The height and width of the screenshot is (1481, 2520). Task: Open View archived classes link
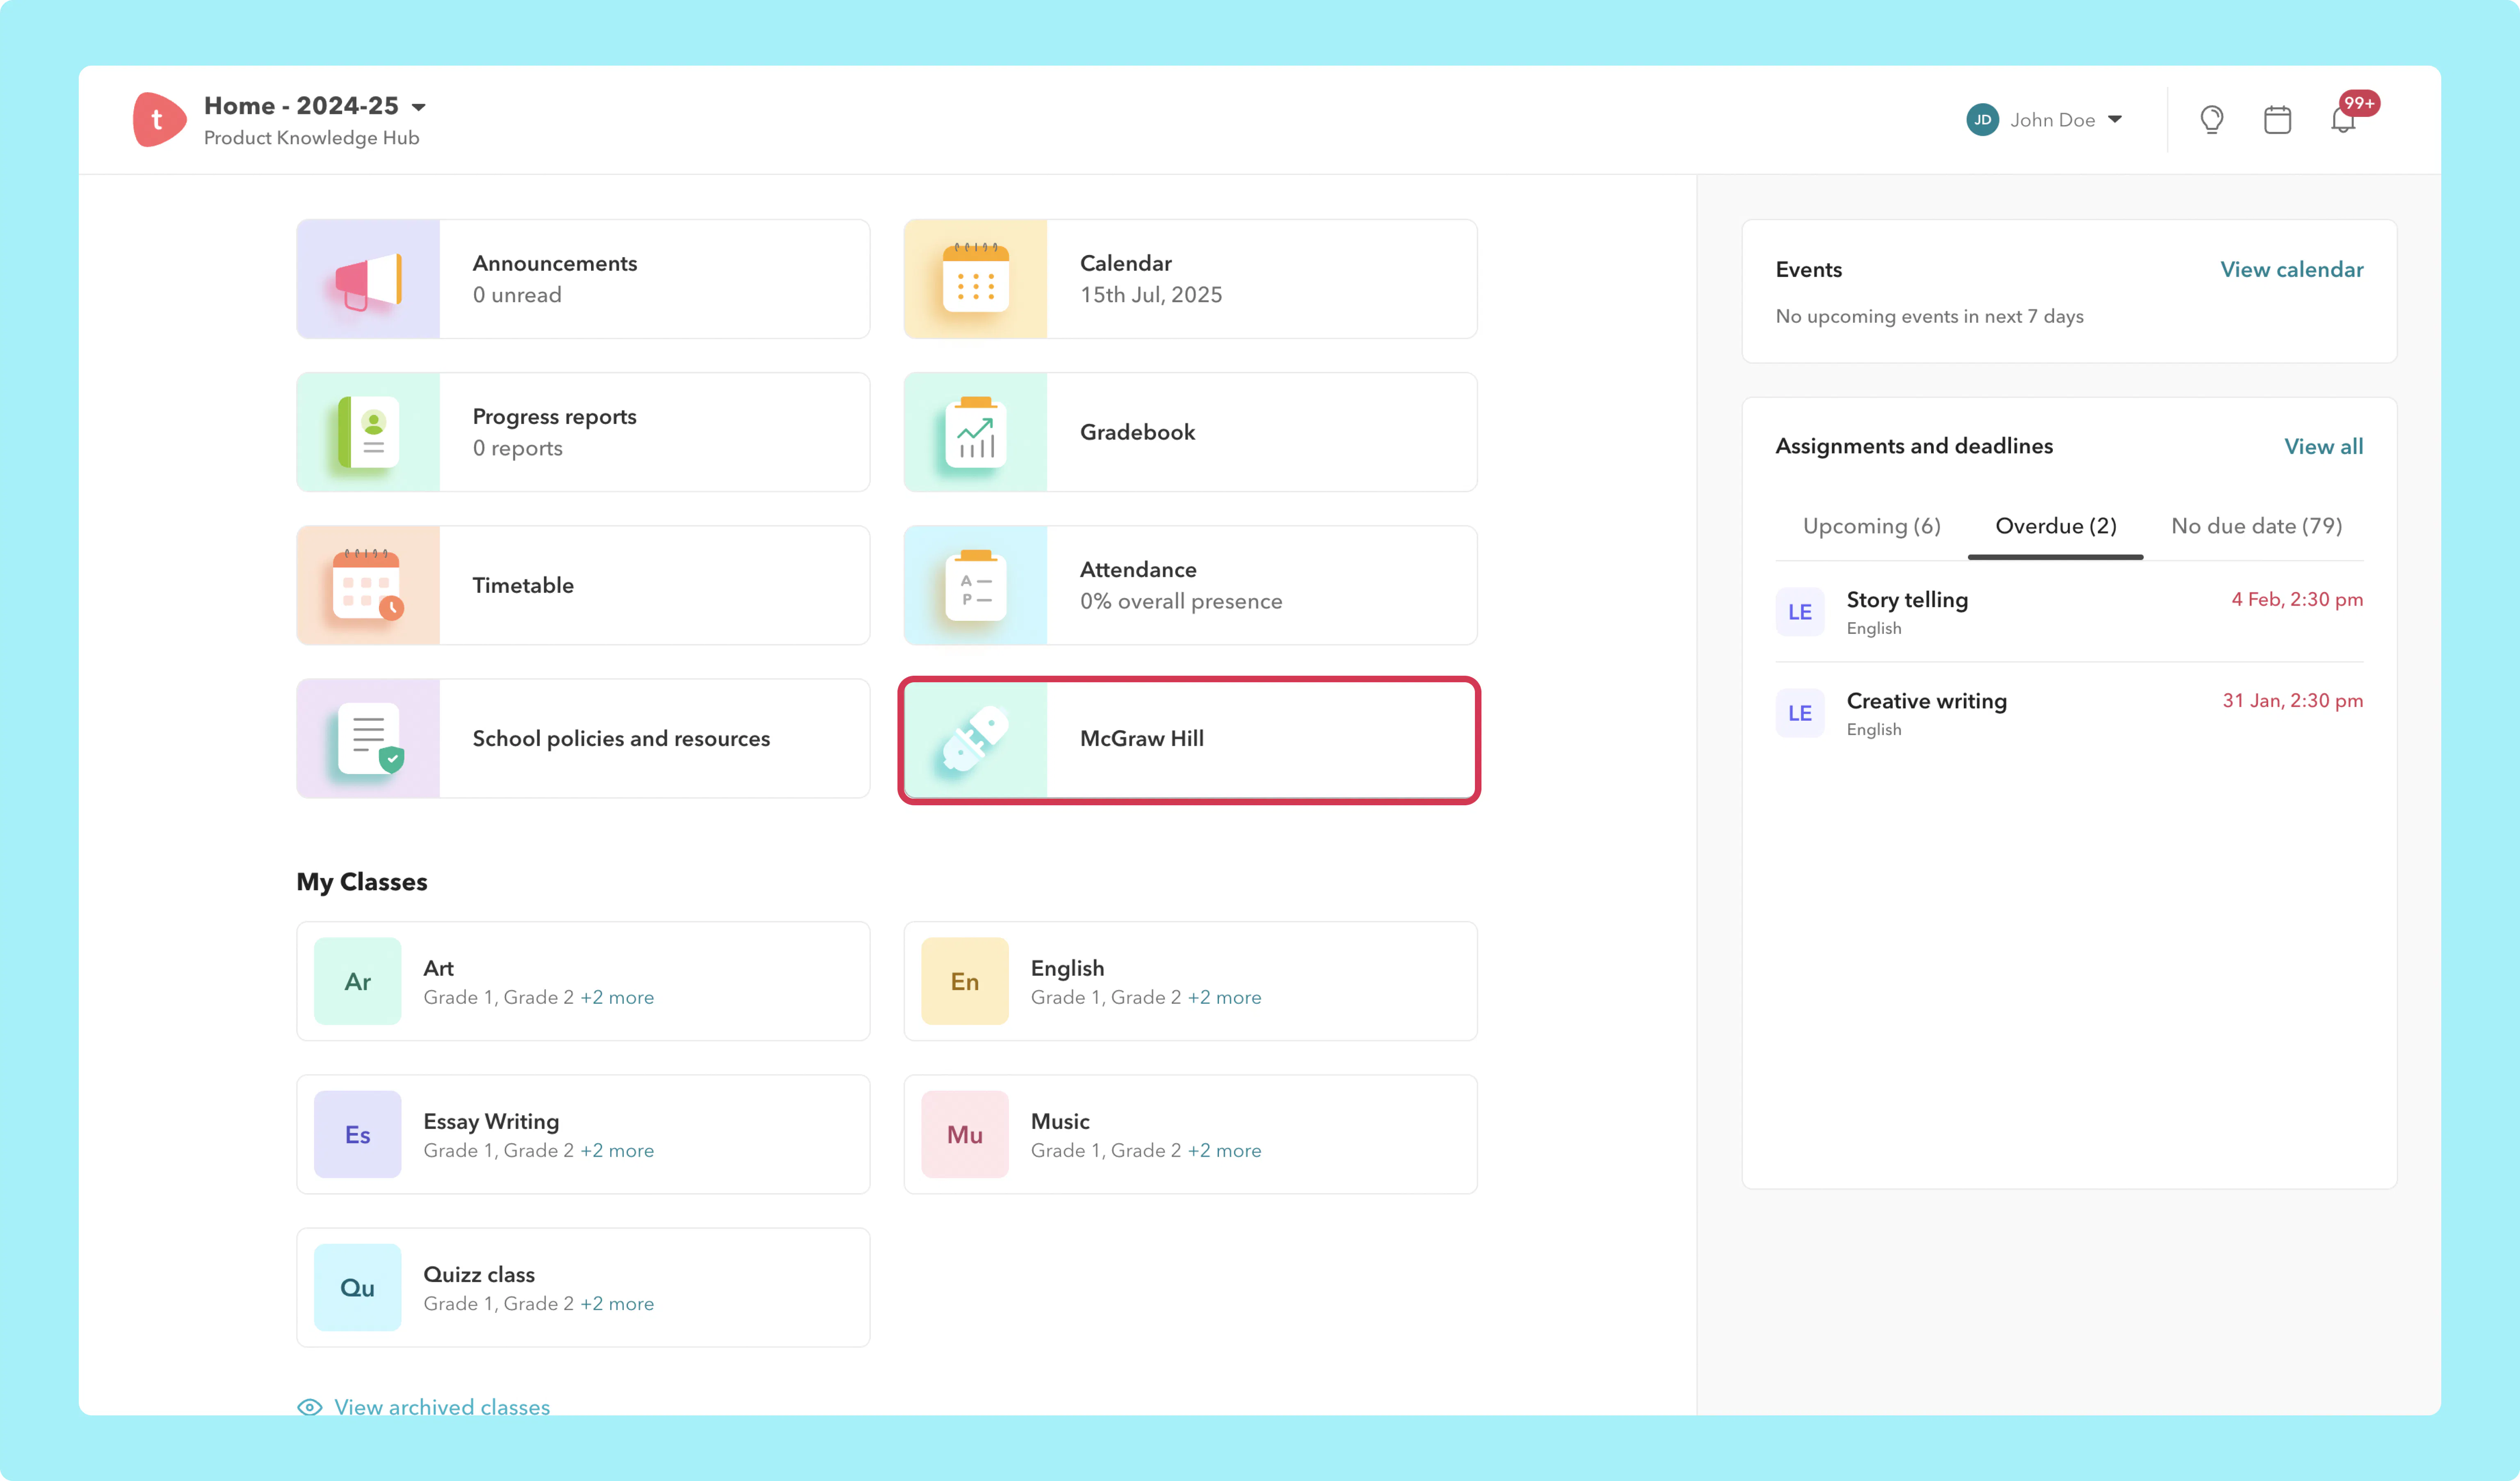point(442,1407)
